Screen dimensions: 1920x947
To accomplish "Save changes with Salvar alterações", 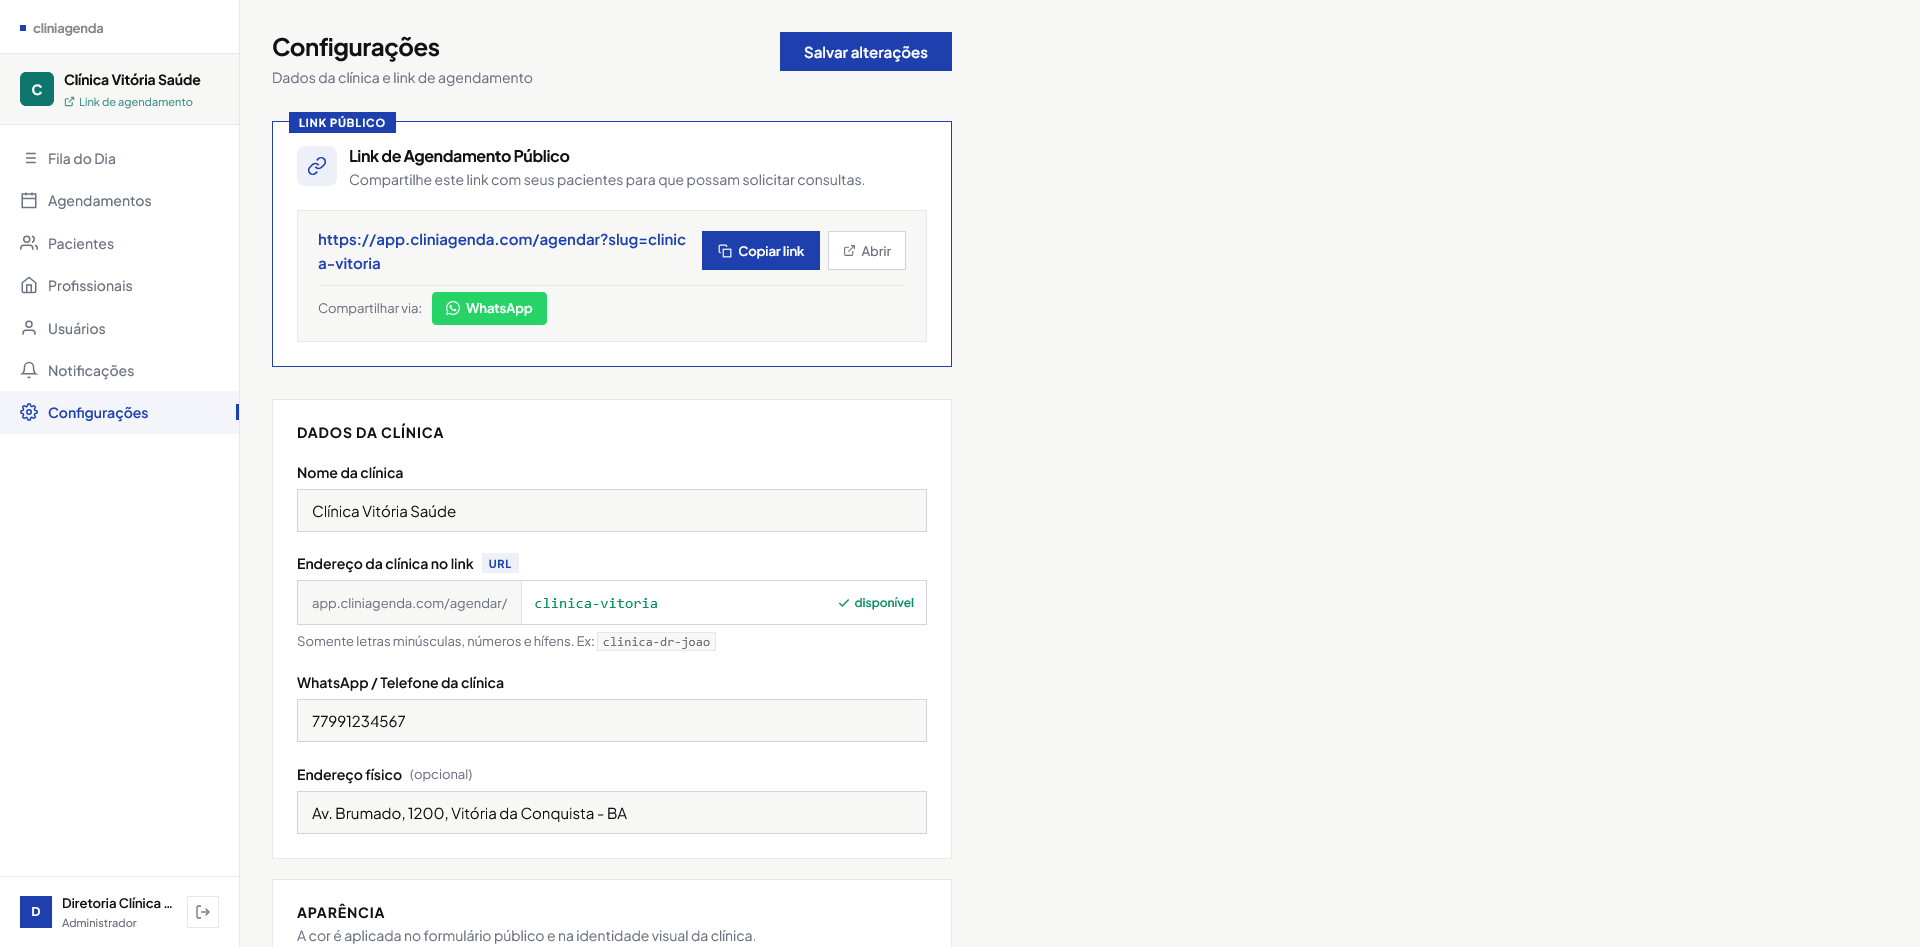I will (x=865, y=51).
